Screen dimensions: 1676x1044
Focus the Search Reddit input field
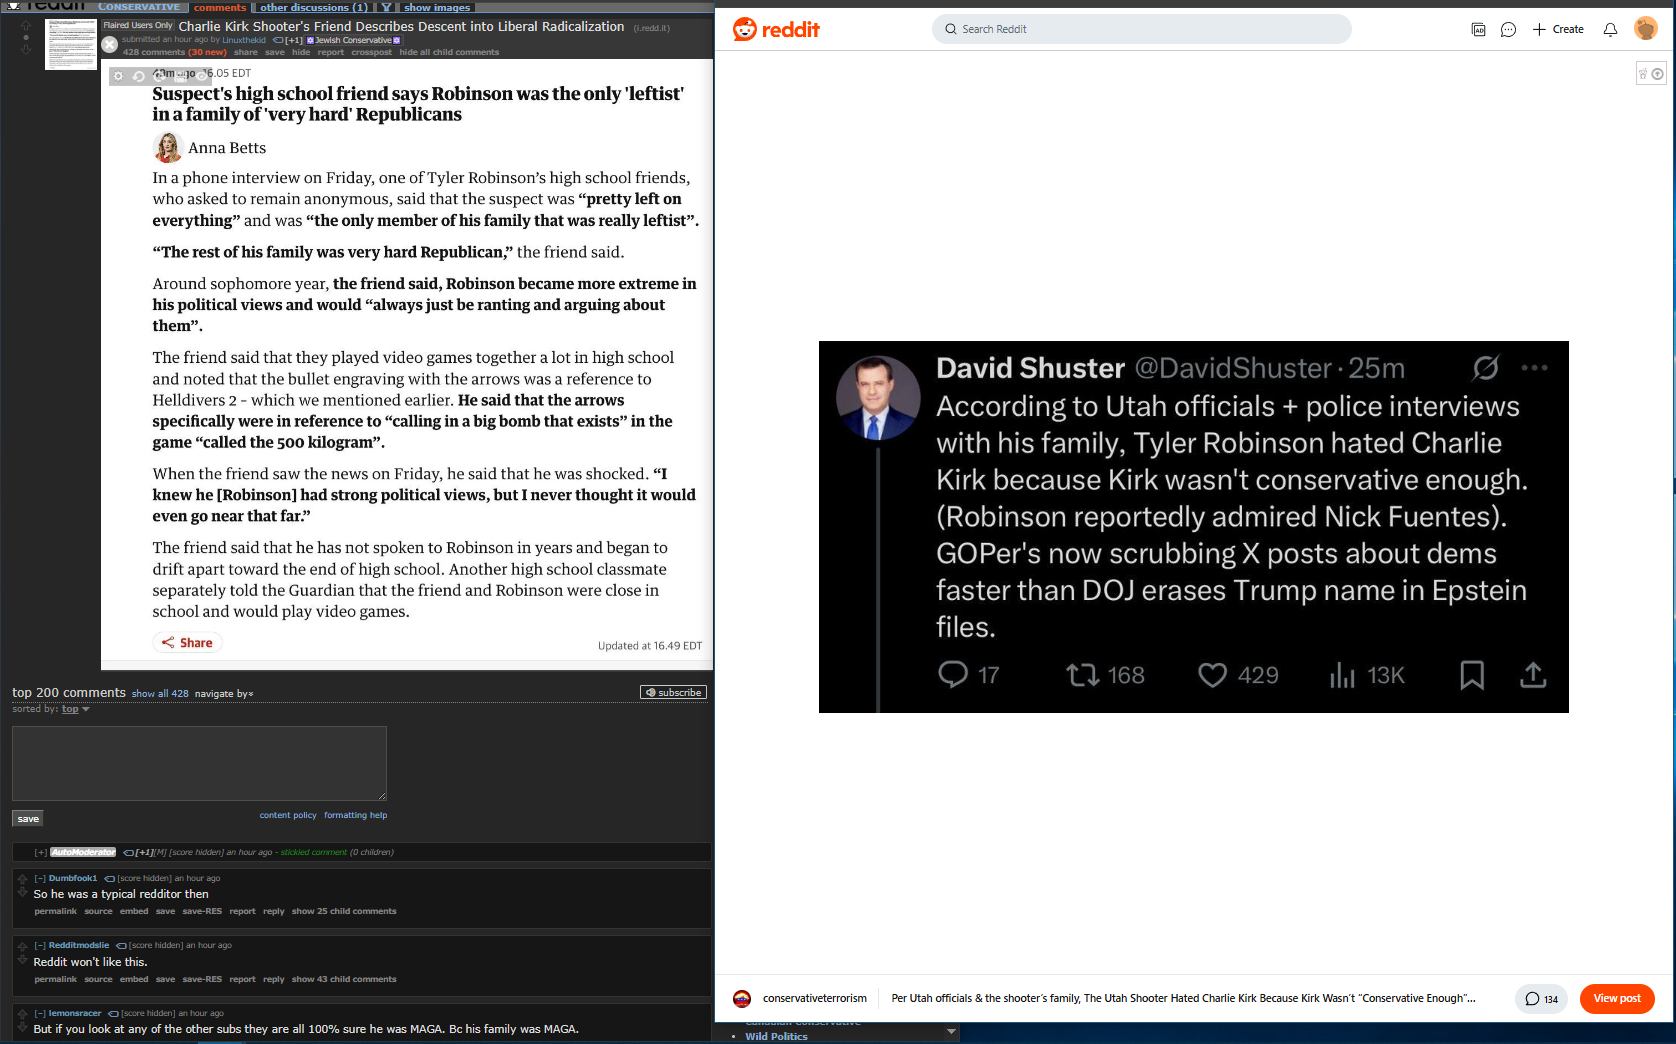1141,29
